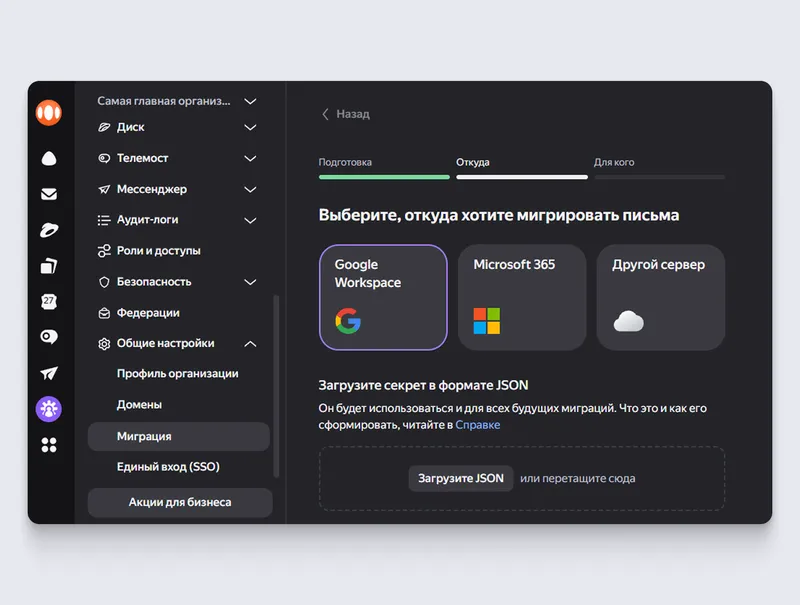This screenshot has width=800, height=605.
Task: Select the Откуда step tab
Action: click(x=472, y=162)
